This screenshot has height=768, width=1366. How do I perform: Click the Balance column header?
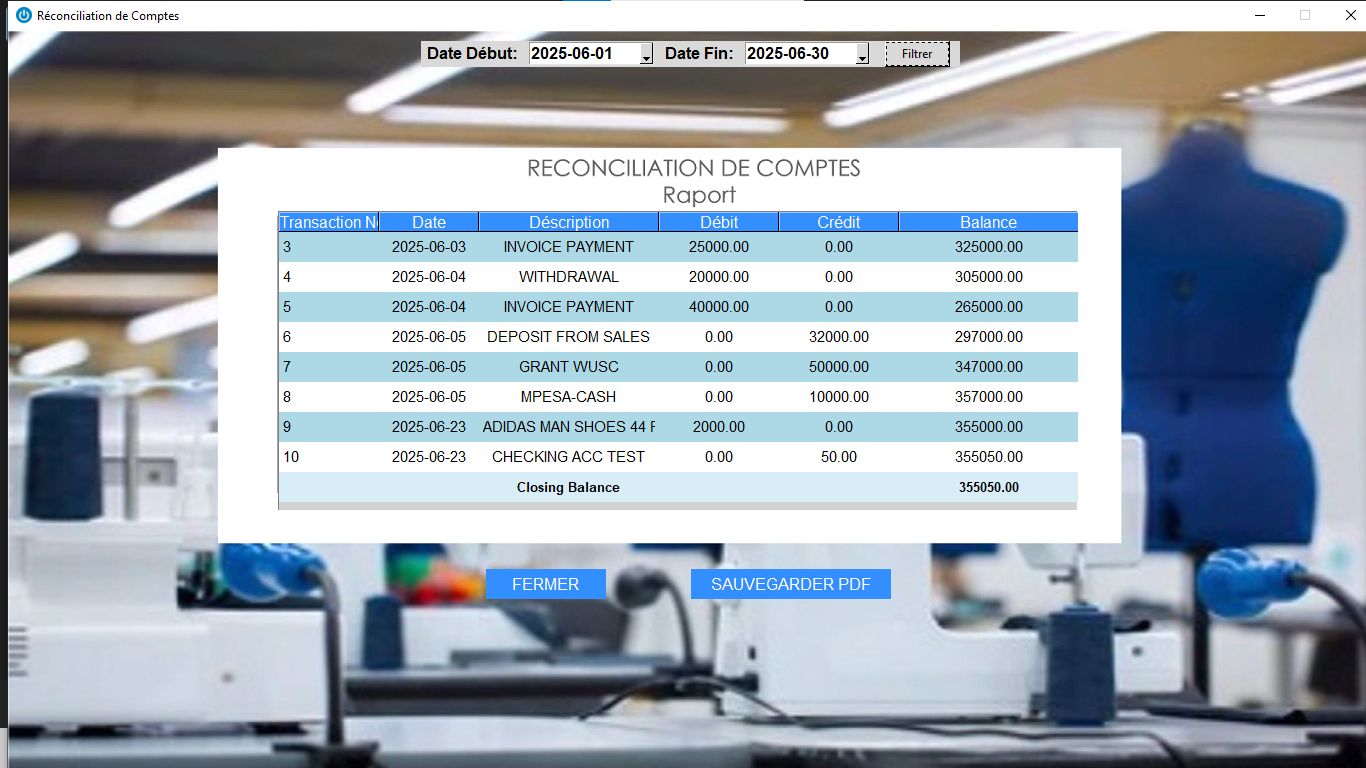coord(988,222)
